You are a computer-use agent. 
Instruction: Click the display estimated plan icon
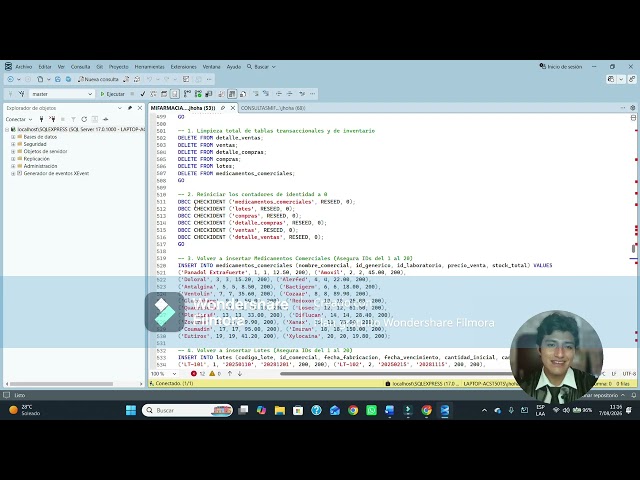[153, 94]
